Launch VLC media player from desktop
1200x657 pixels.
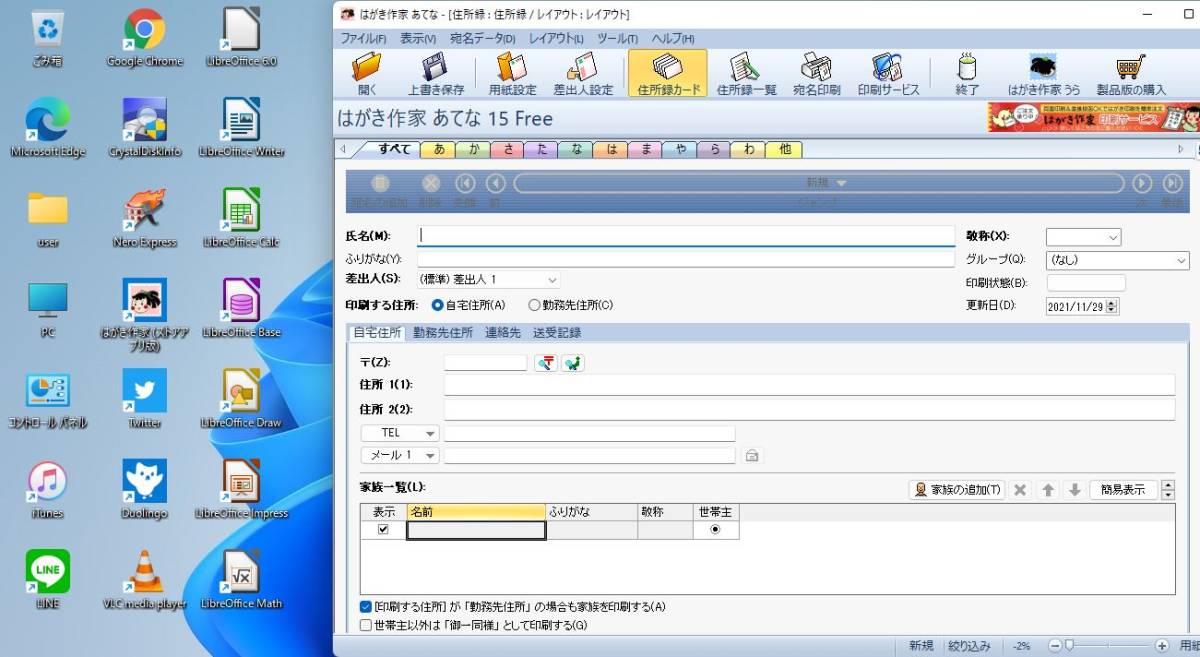point(144,580)
